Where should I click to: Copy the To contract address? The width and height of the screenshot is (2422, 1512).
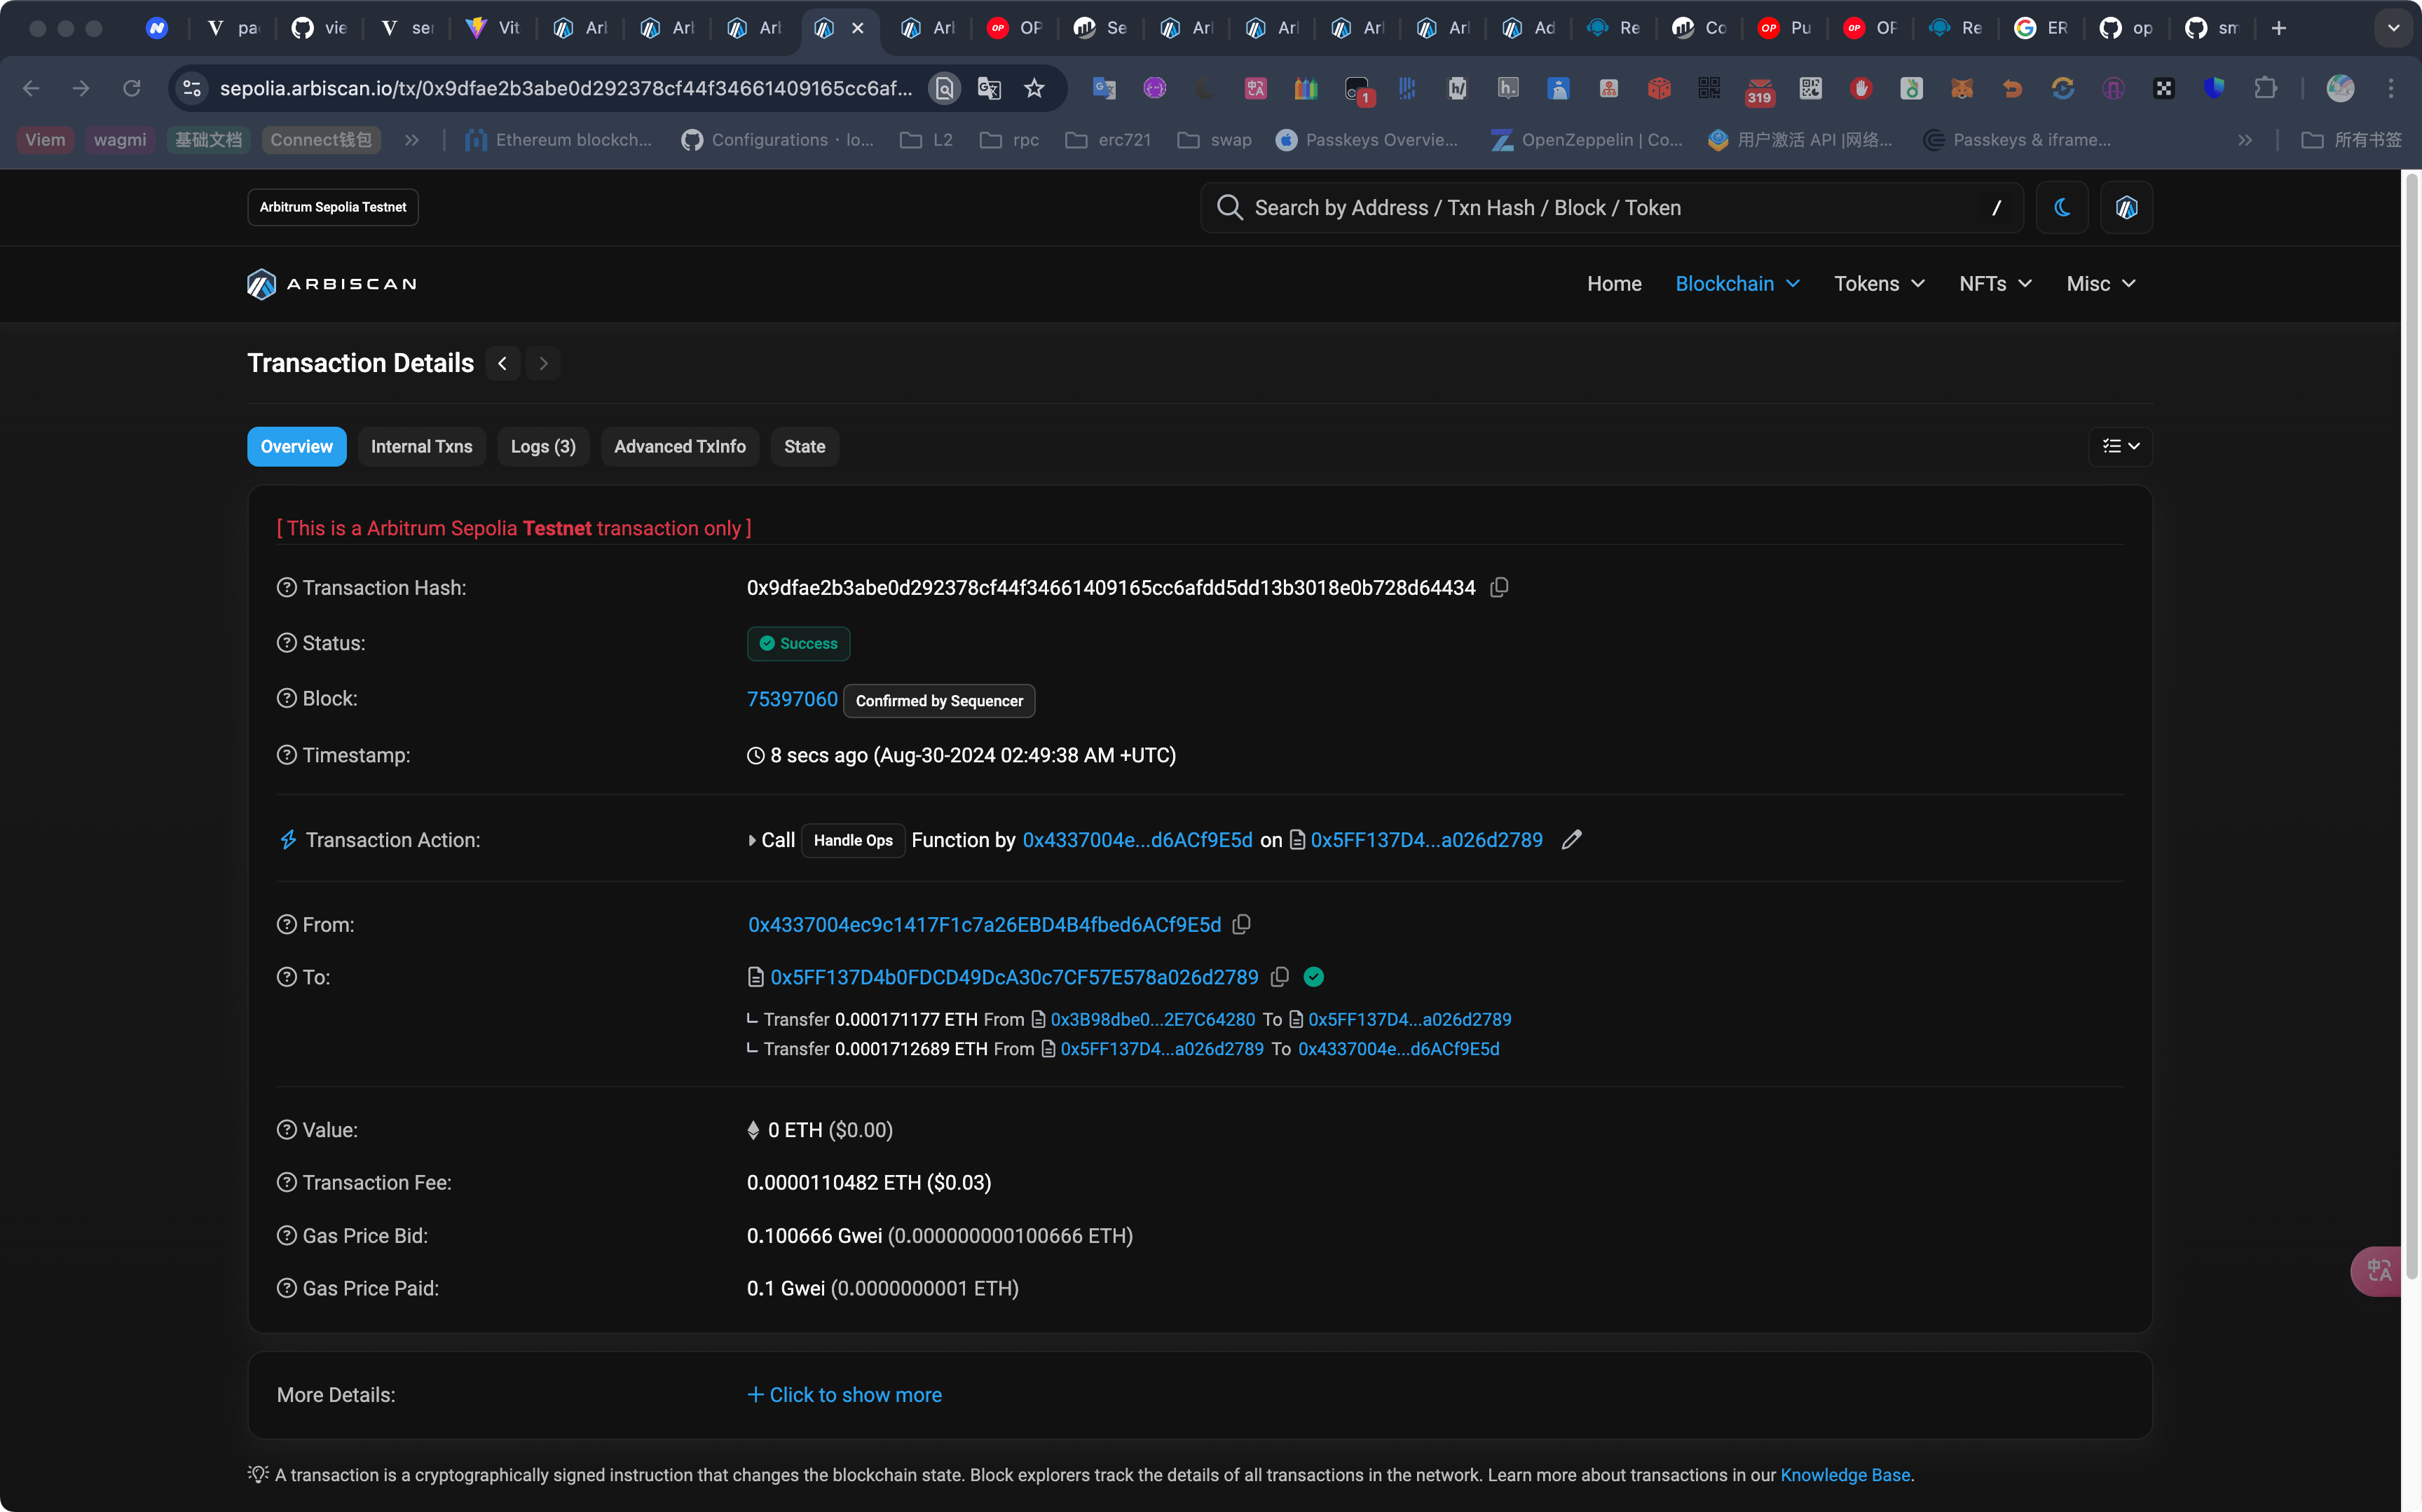pos(1279,977)
